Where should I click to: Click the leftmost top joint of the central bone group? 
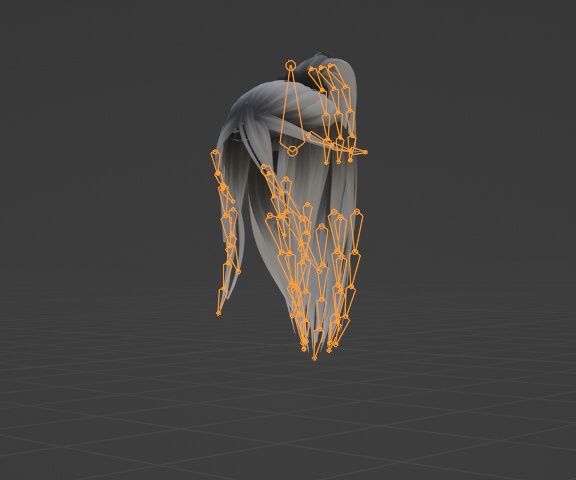[270, 215]
